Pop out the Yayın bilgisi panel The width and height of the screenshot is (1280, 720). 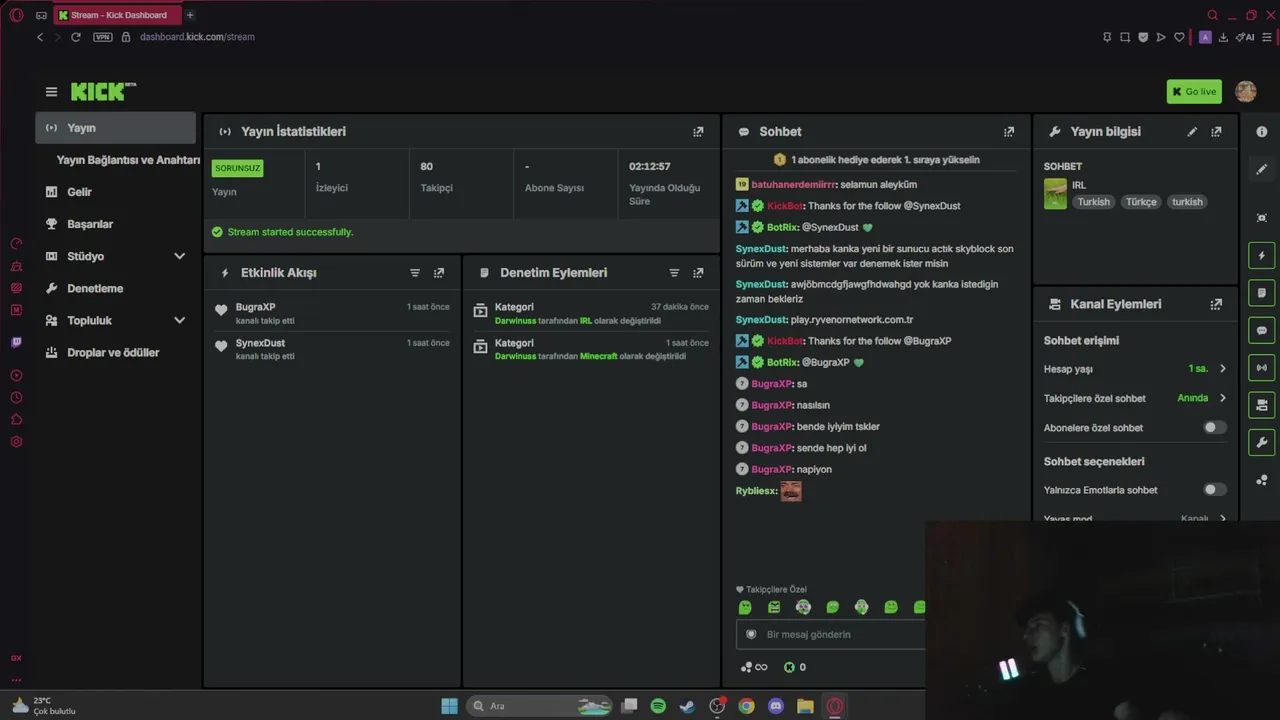coord(1216,132)
